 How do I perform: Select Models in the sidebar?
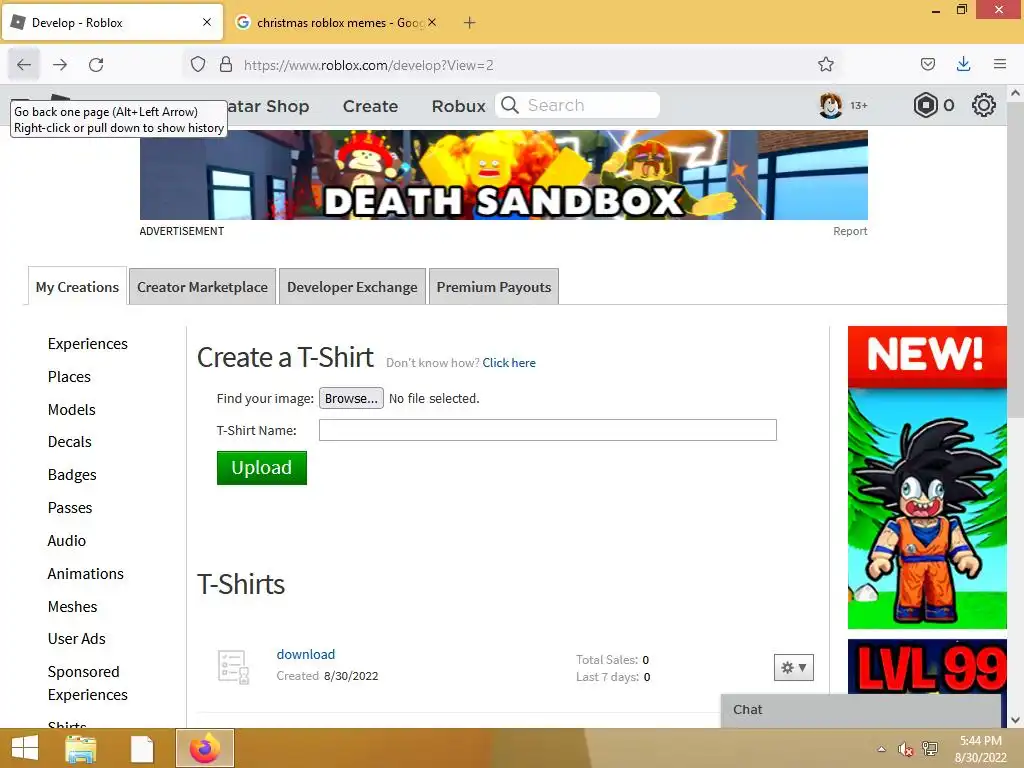tap(72, 409)
